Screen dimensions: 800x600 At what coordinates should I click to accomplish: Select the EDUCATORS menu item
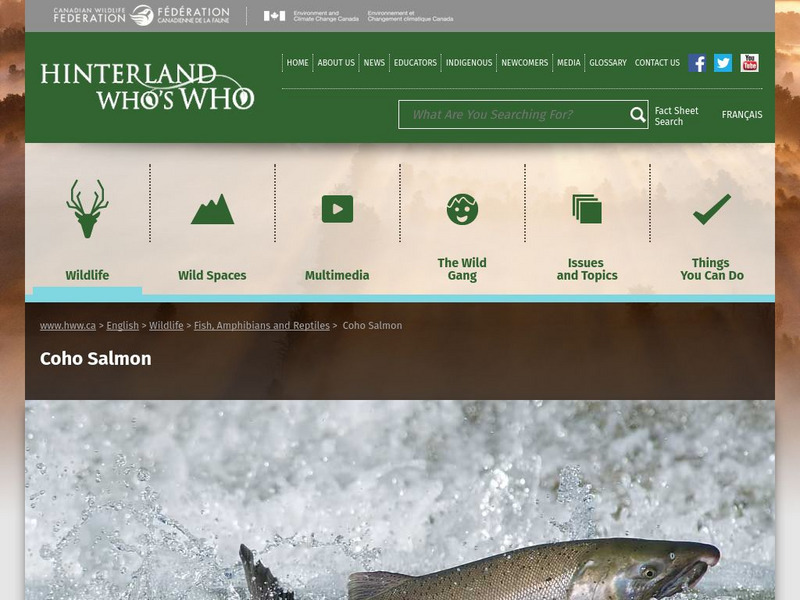(x=415, y=63)
